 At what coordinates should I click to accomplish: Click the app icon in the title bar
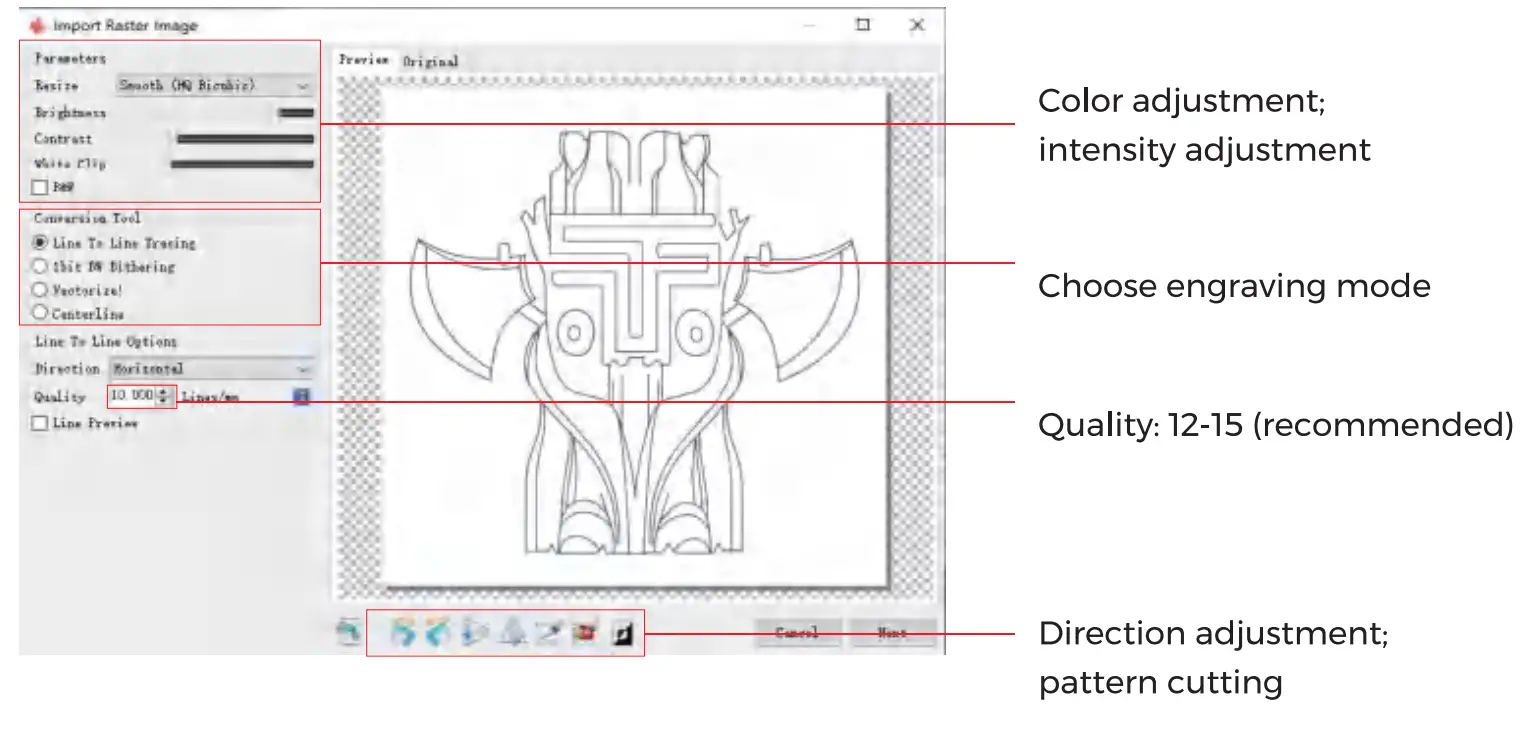[x=37, y=25]
